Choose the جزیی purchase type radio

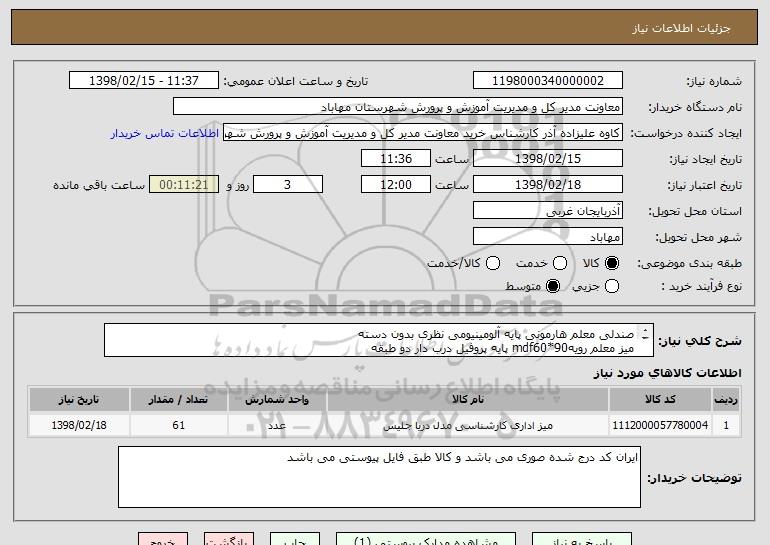(x=611, y=286)
